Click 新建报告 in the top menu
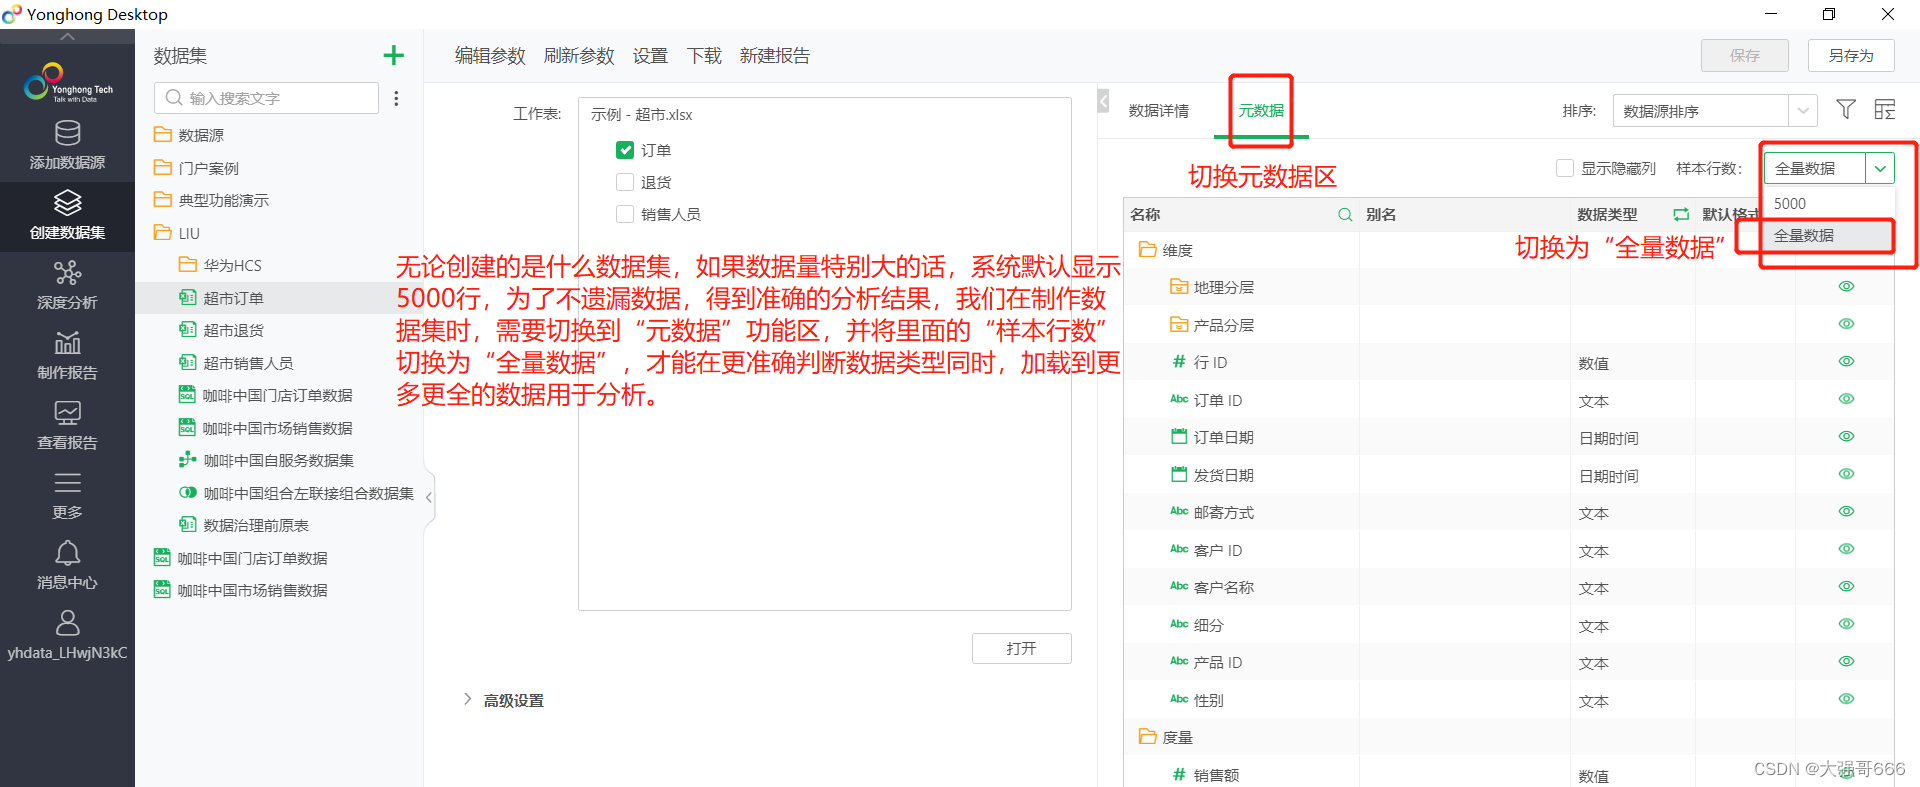The image size is (1920, 787). (x=775, y=56)
